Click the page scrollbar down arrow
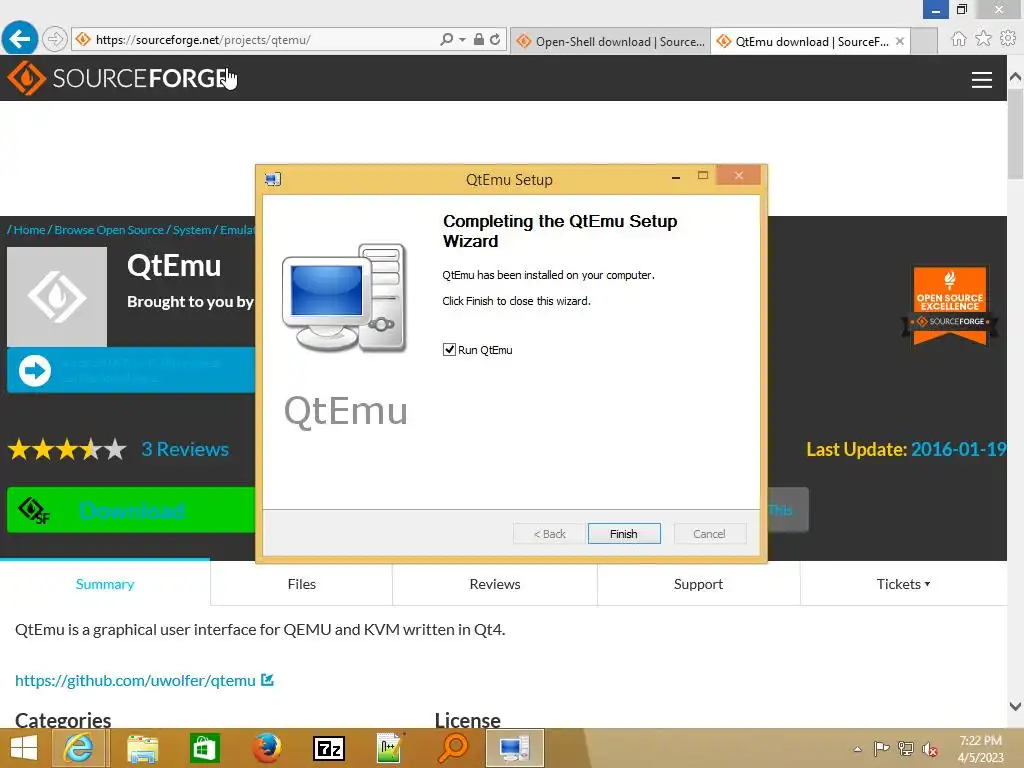Image resolution: width=1024 pixels, height=768 pixels. (x=1015, y=706)
